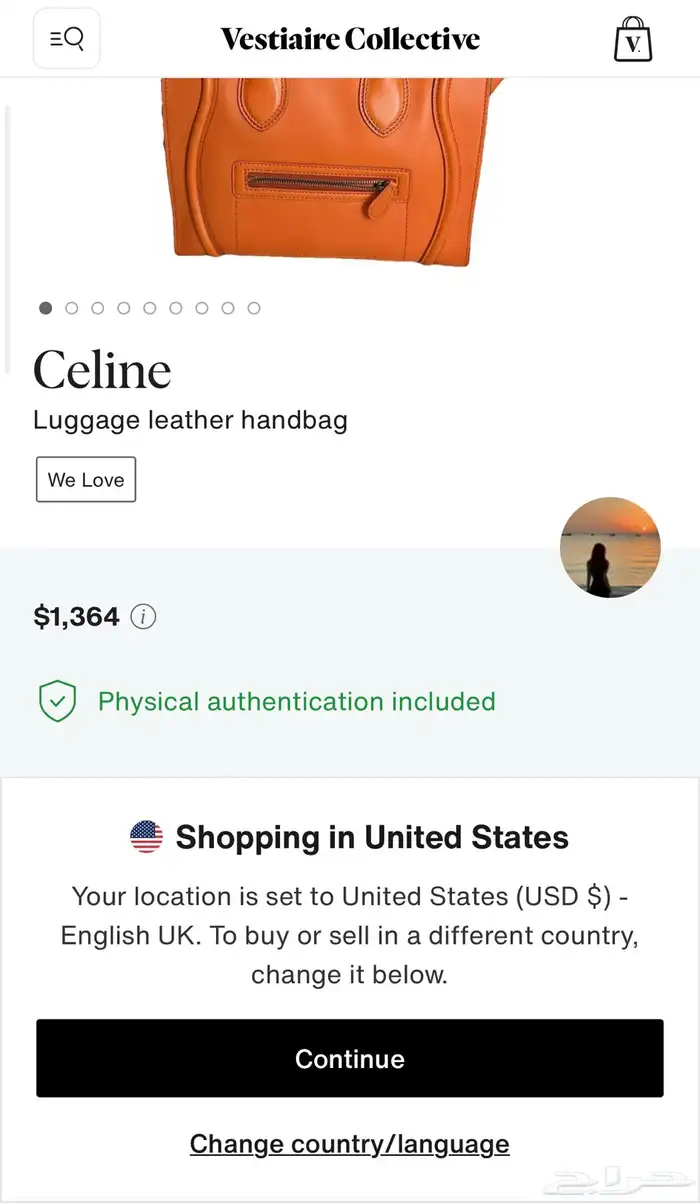Select the last carousel image dot

pyautogui.click(x=254, y=308)
